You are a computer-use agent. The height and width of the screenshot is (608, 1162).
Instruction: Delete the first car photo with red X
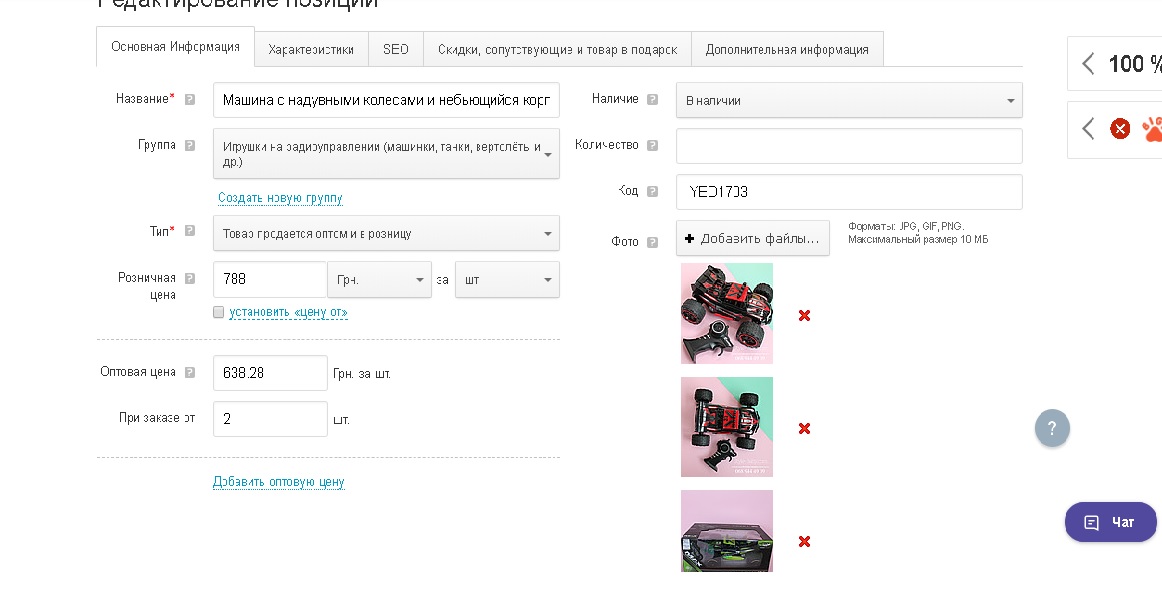click(x=804, y=316)
